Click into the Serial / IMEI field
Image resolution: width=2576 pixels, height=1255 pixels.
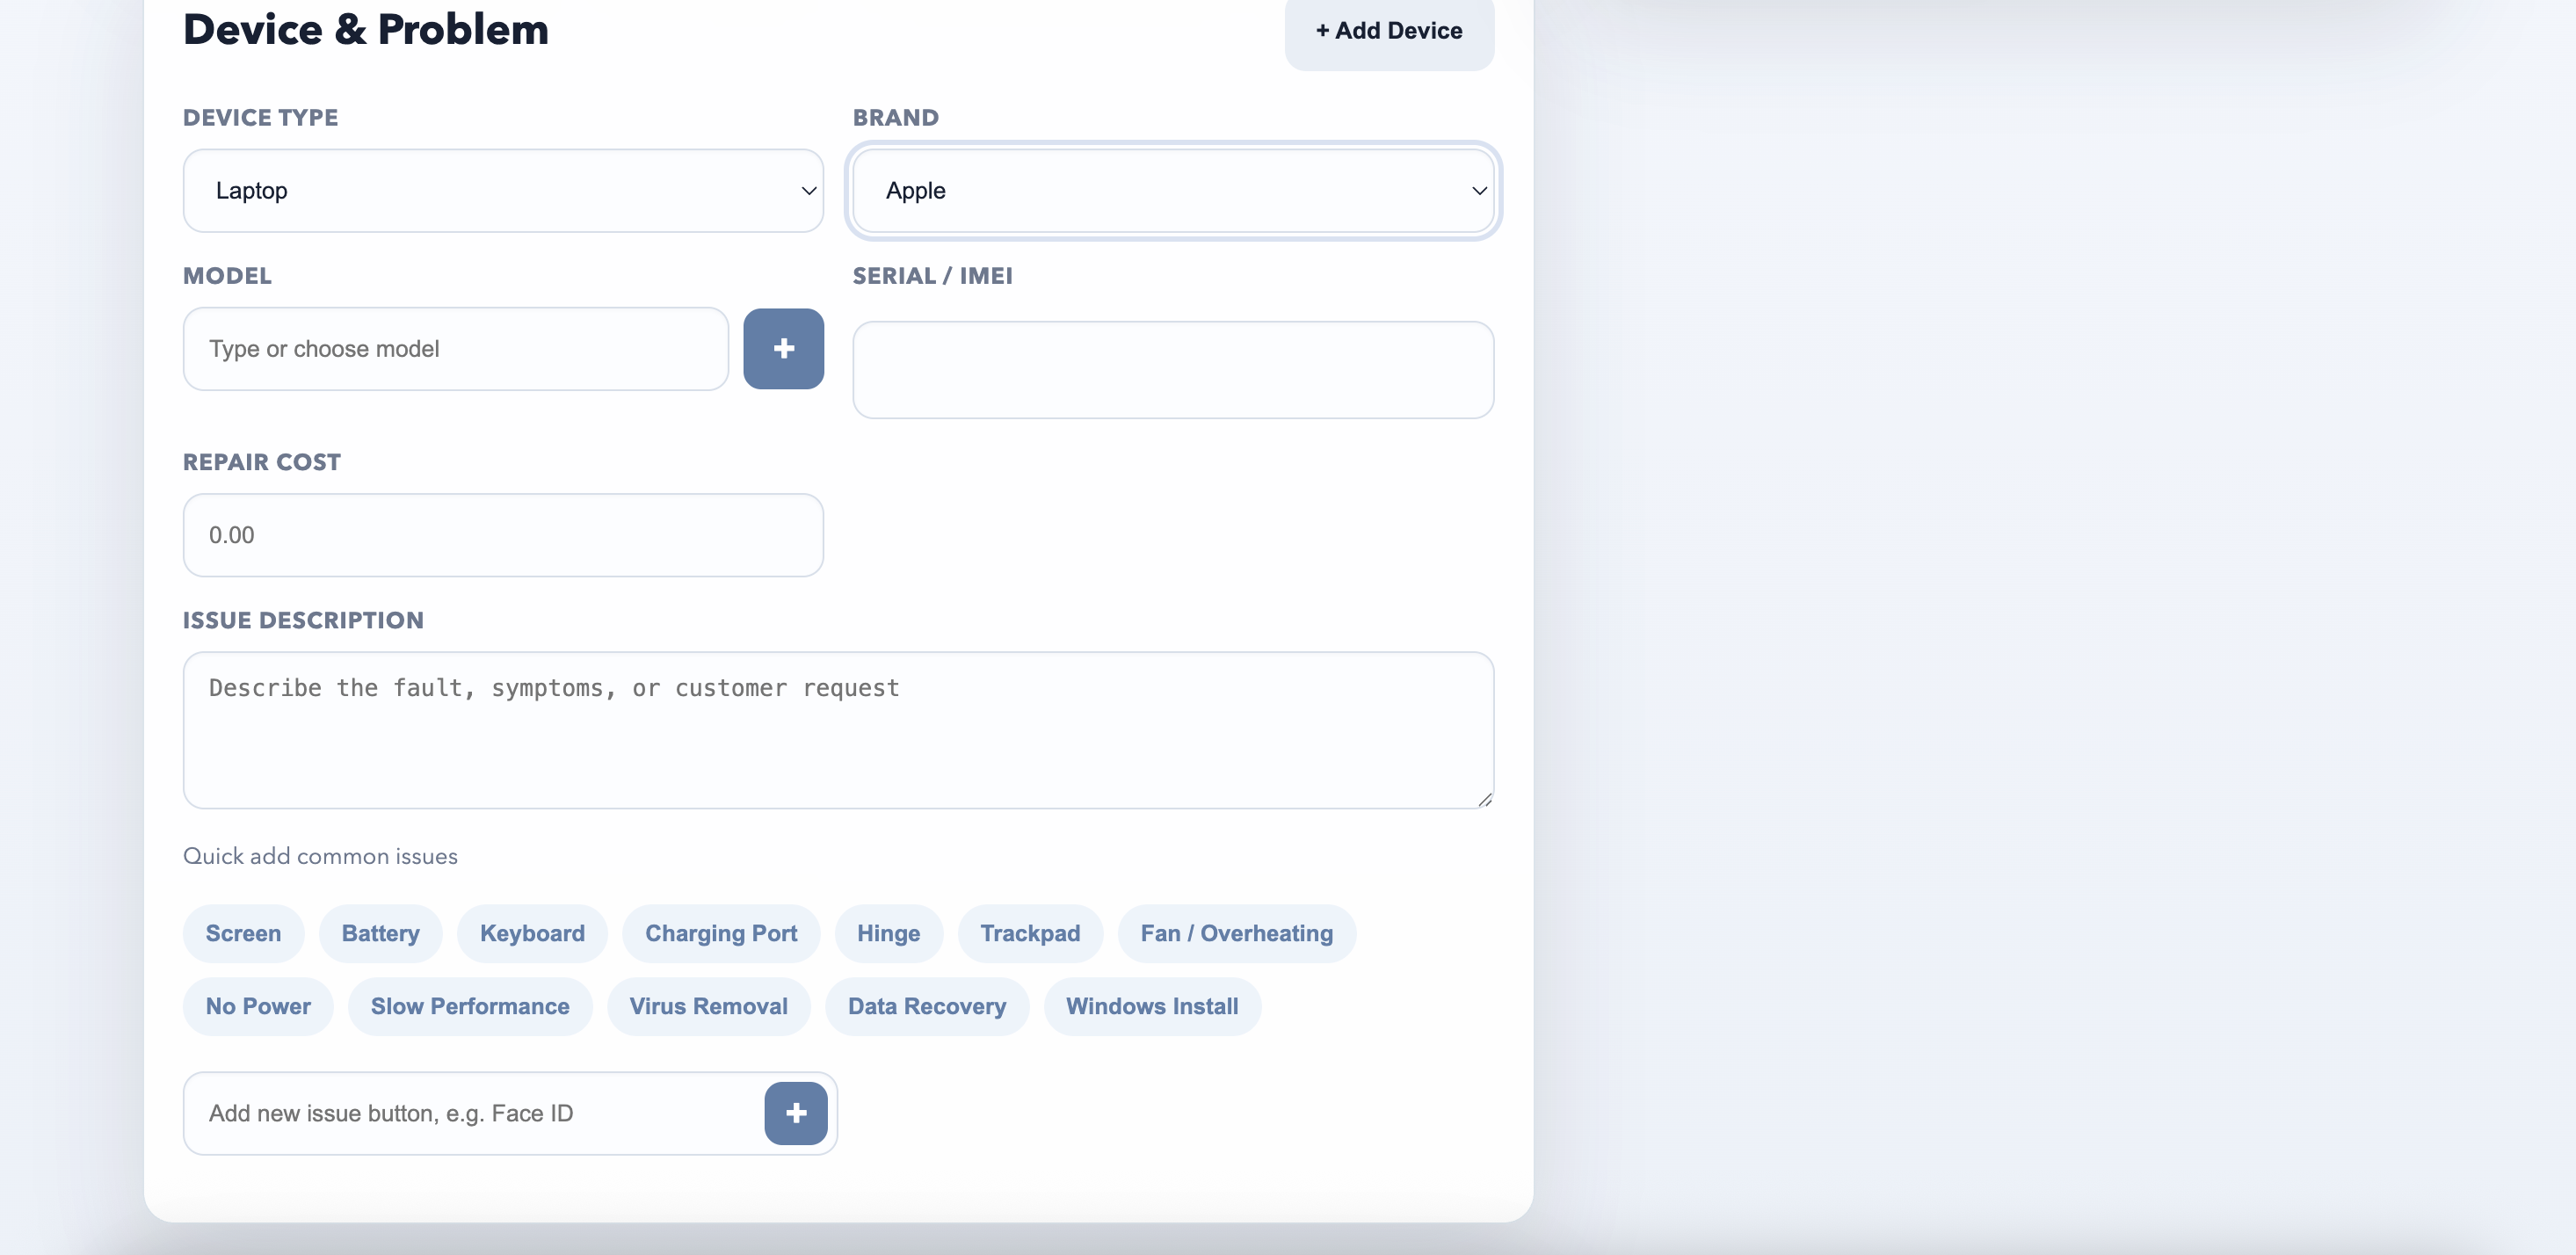click(1172, 369)
